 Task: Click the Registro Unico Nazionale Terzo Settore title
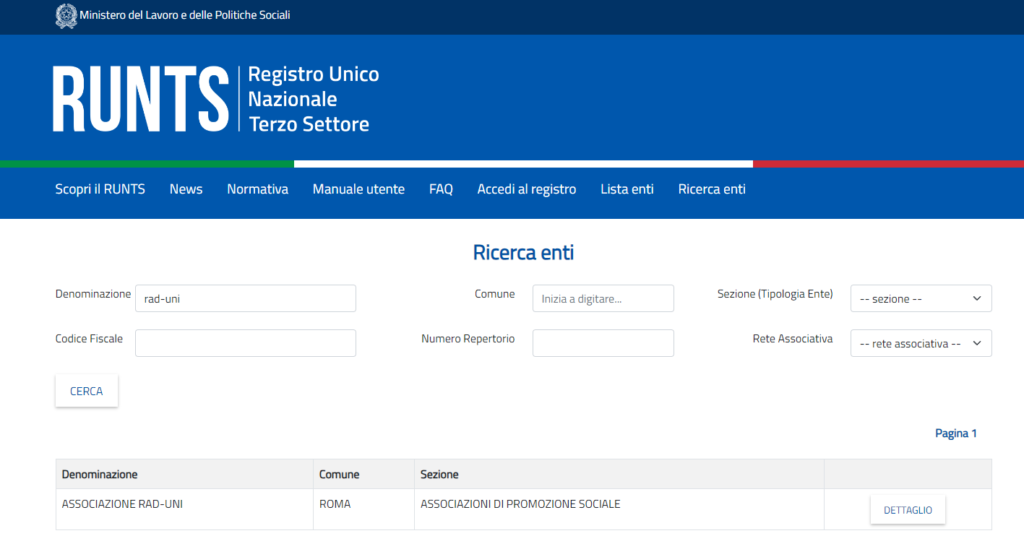(313, 100)
